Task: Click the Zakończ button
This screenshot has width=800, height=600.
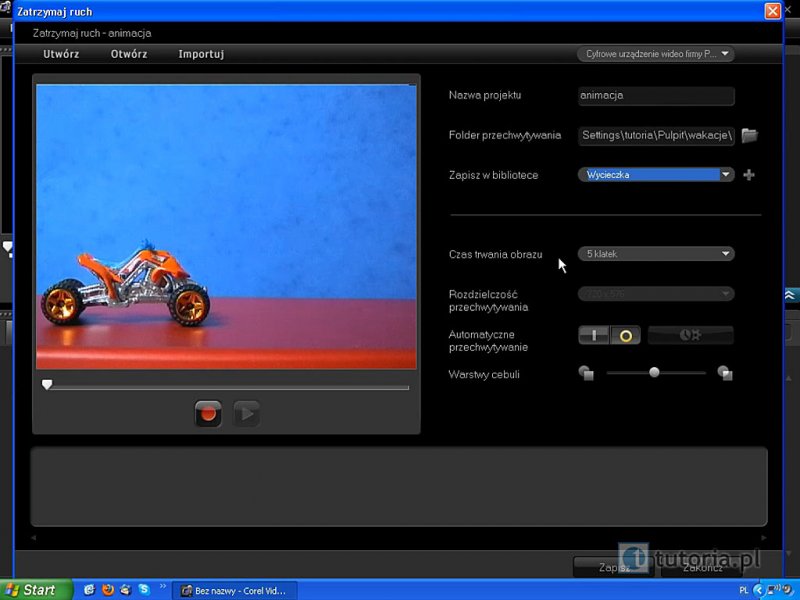Action: (x=703, y=567)
